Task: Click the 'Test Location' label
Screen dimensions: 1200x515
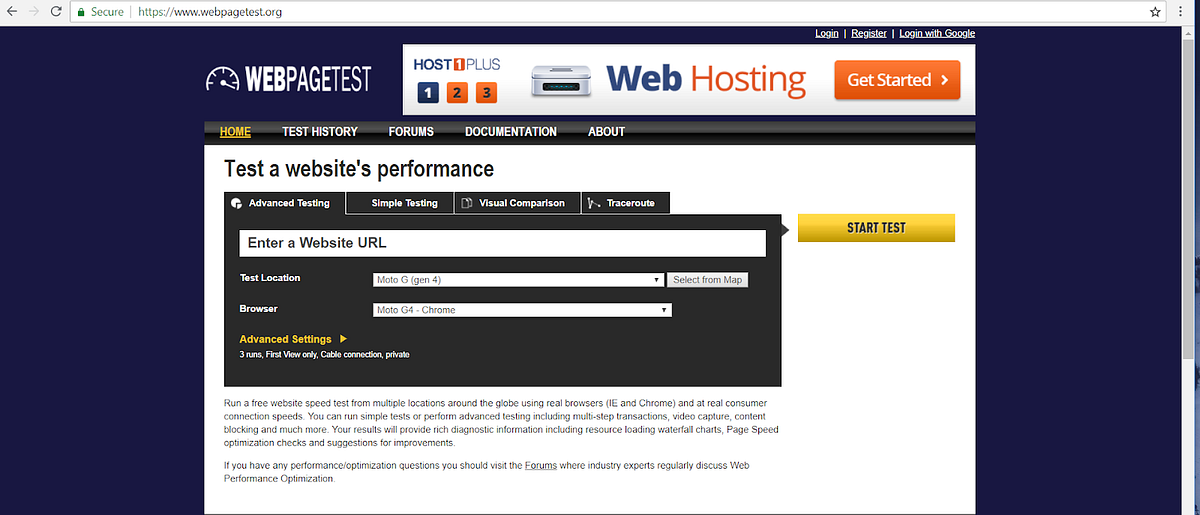Action: click(x=270, y=278)
